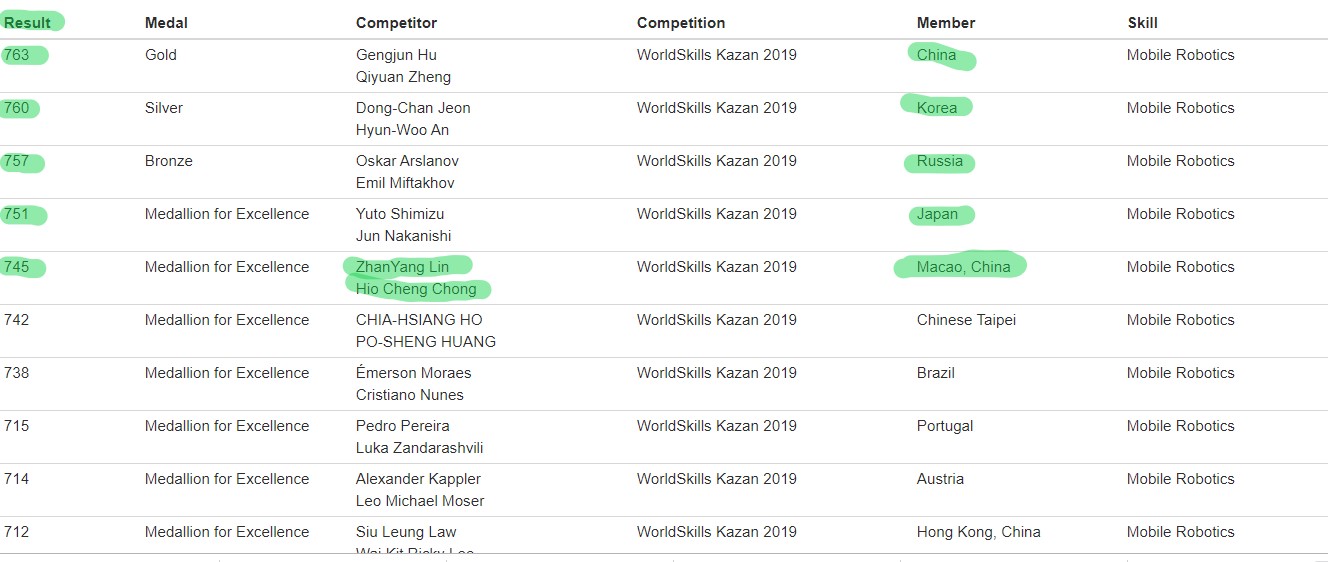Click the Competitor column header
Viewport: 1328px width, 562px height.
[396, 23]
